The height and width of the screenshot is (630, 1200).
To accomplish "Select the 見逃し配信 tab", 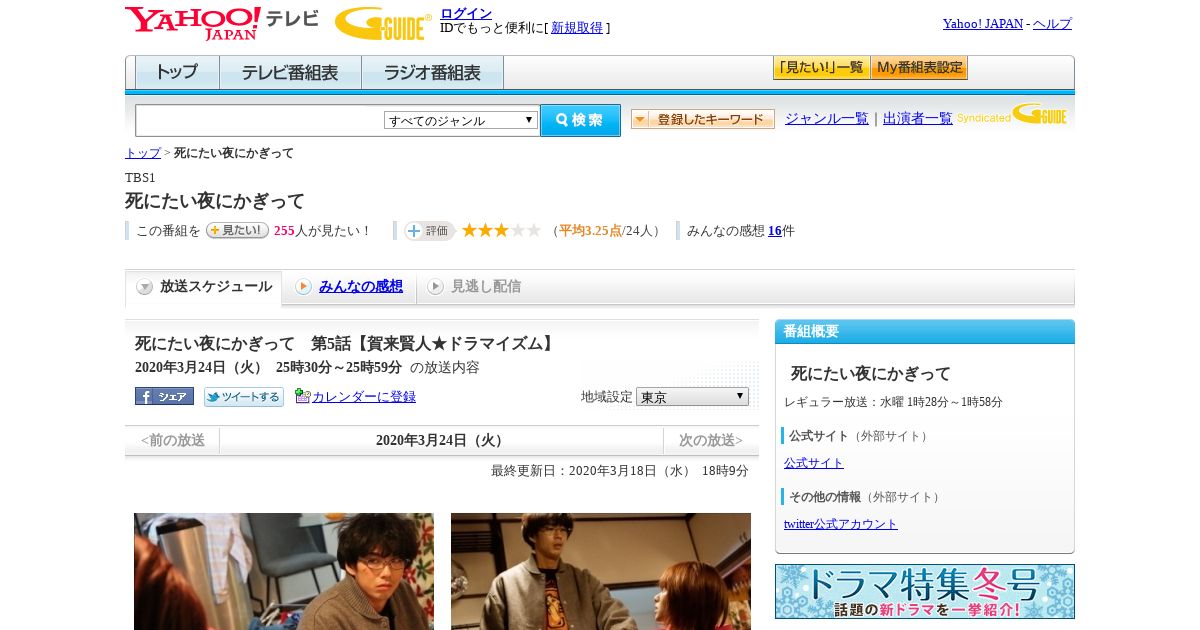I will pos(474,287).
